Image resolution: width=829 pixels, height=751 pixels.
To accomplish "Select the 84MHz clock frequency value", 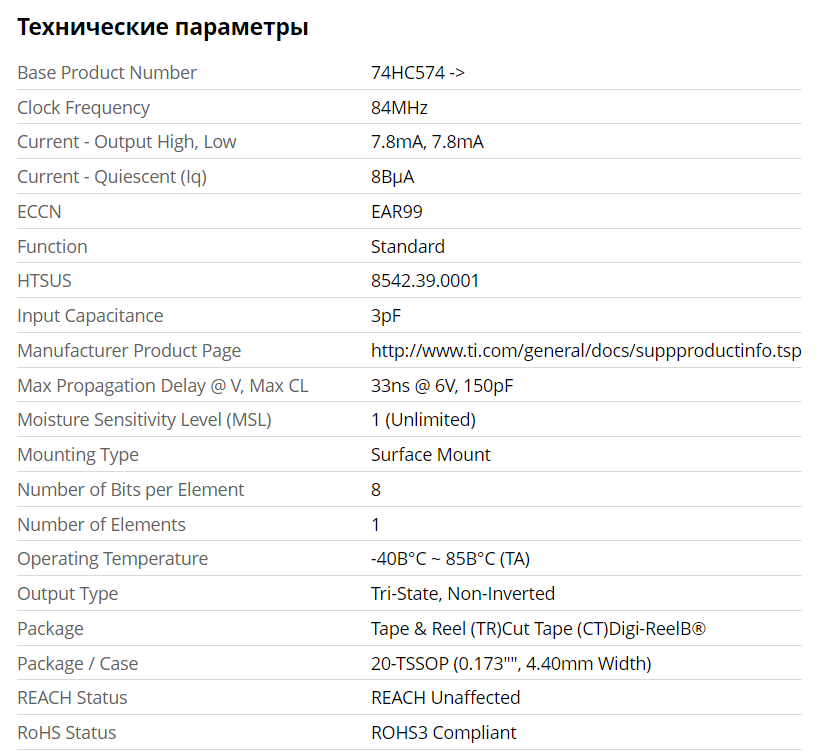I will point(399,108).
